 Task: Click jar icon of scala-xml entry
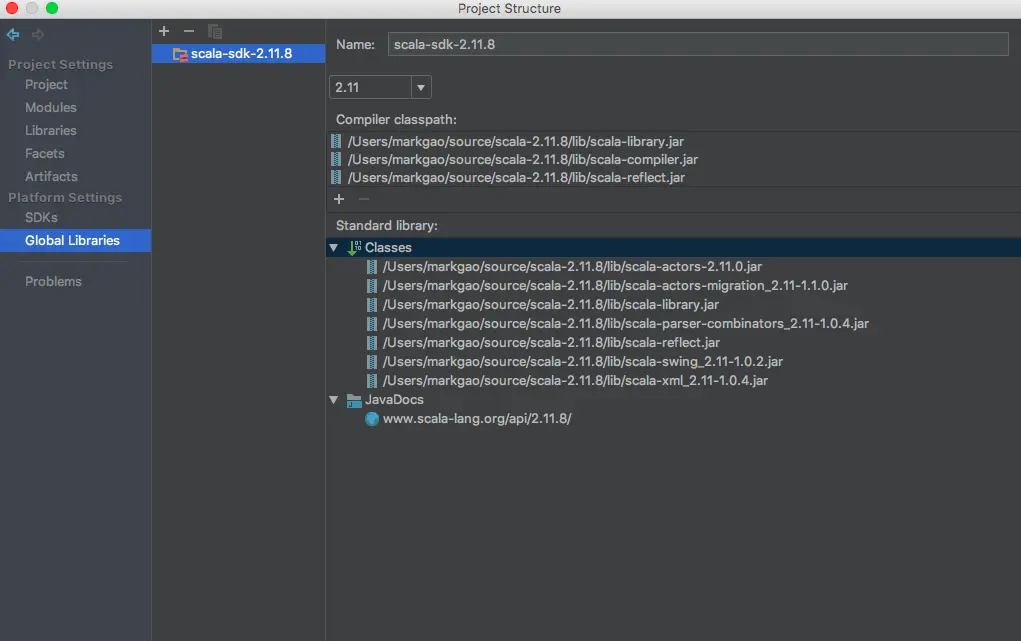point(372,380)
